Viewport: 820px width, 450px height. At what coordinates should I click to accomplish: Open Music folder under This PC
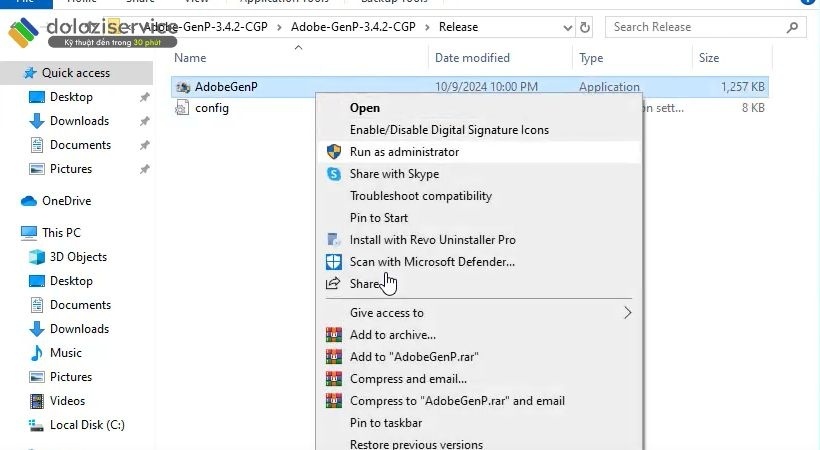pos(66,353)
